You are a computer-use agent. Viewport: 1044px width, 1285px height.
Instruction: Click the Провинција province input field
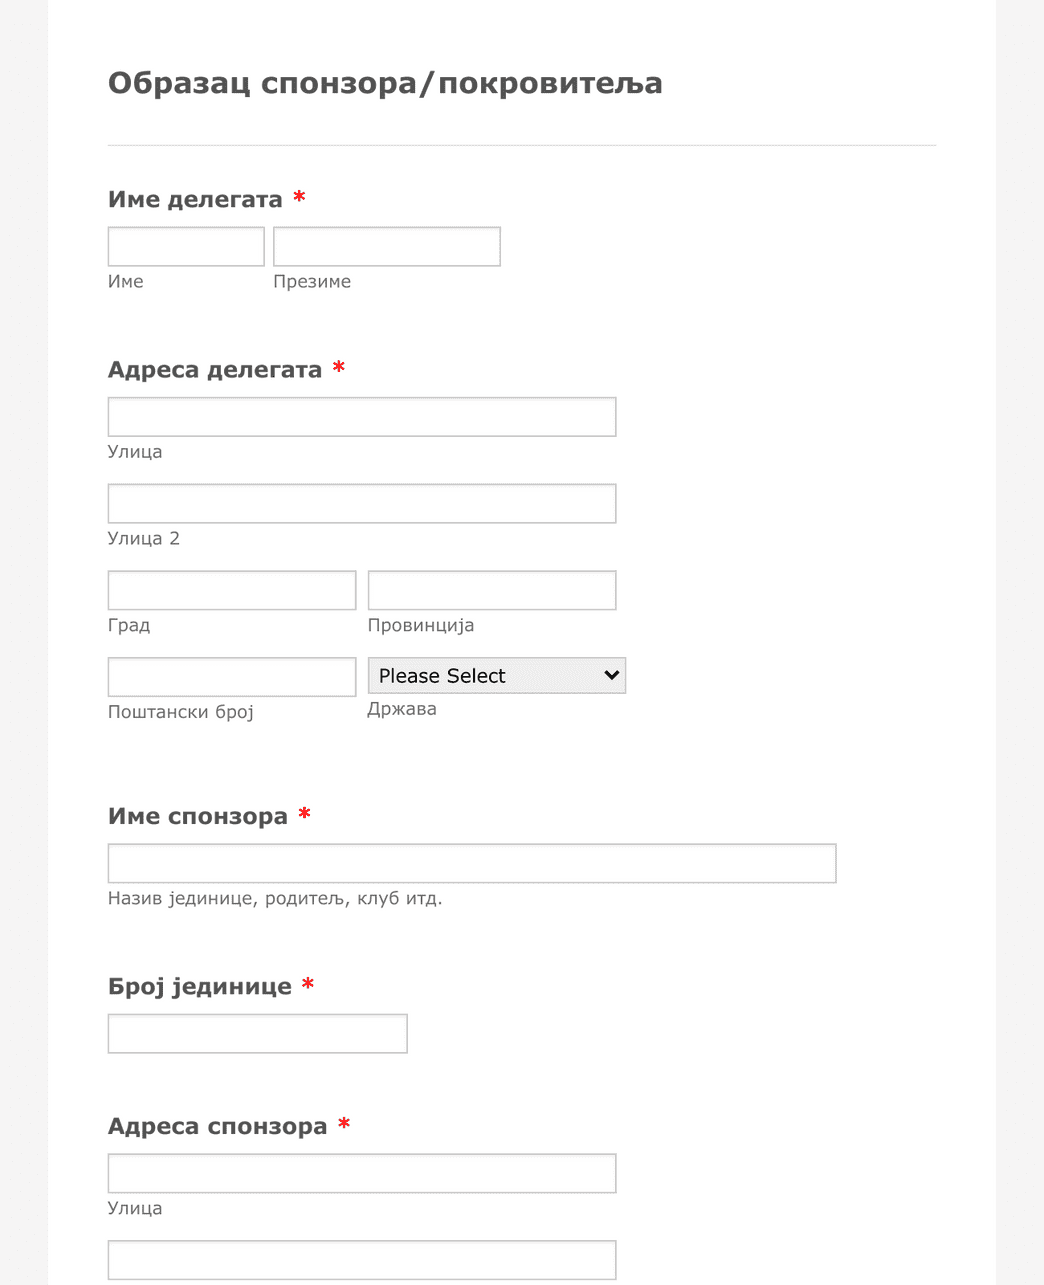(491, 589)
